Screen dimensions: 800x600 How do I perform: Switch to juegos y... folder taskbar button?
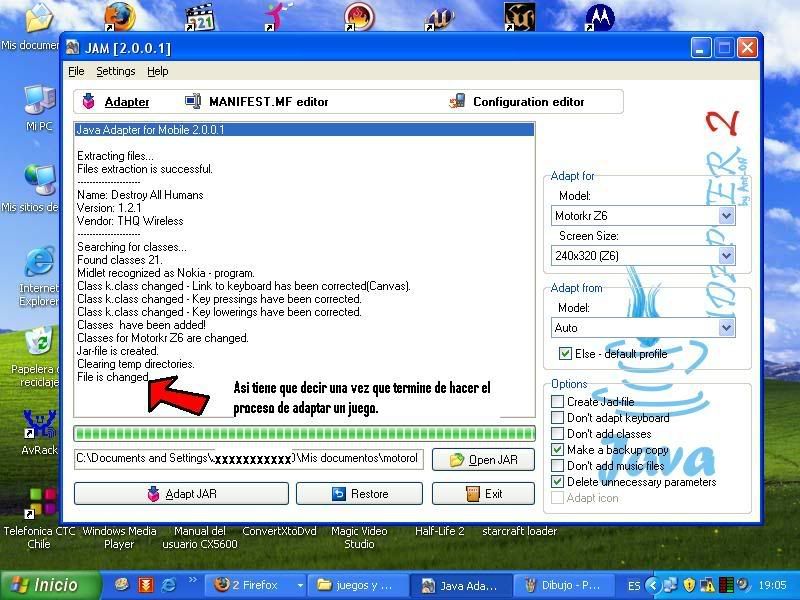(359, 585)
